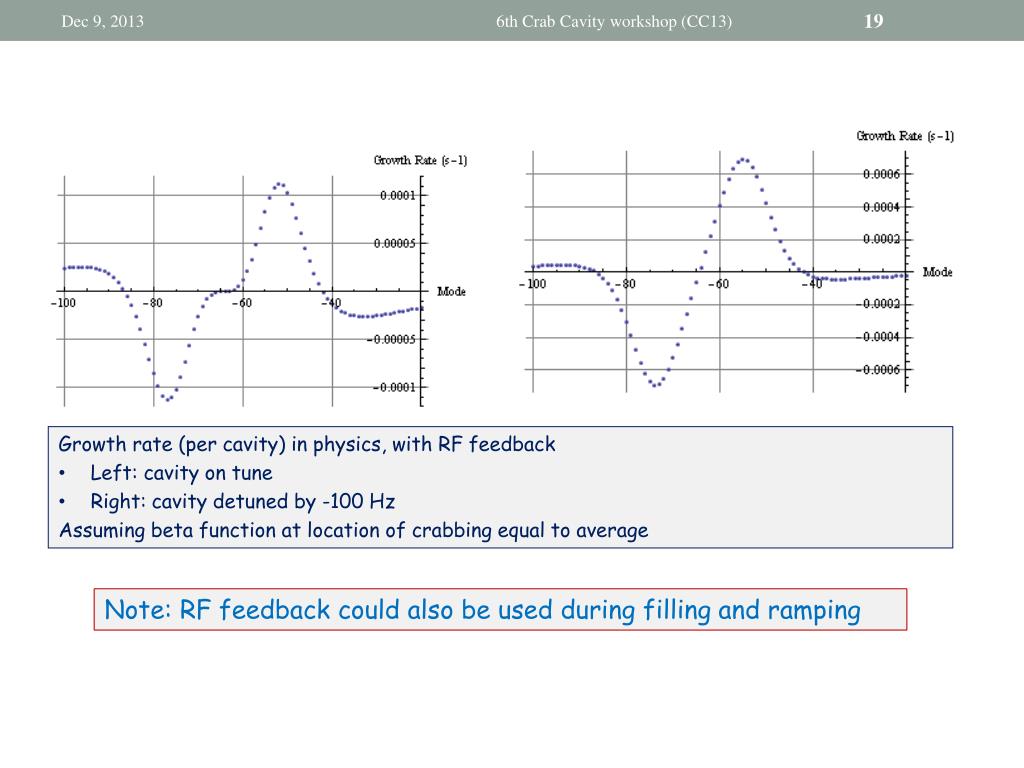The height and width of the screenshot is (768, 1024).
Task: Select the '6th Crab Cavity workshop (CC13)' title
Action: coord(614,22)
